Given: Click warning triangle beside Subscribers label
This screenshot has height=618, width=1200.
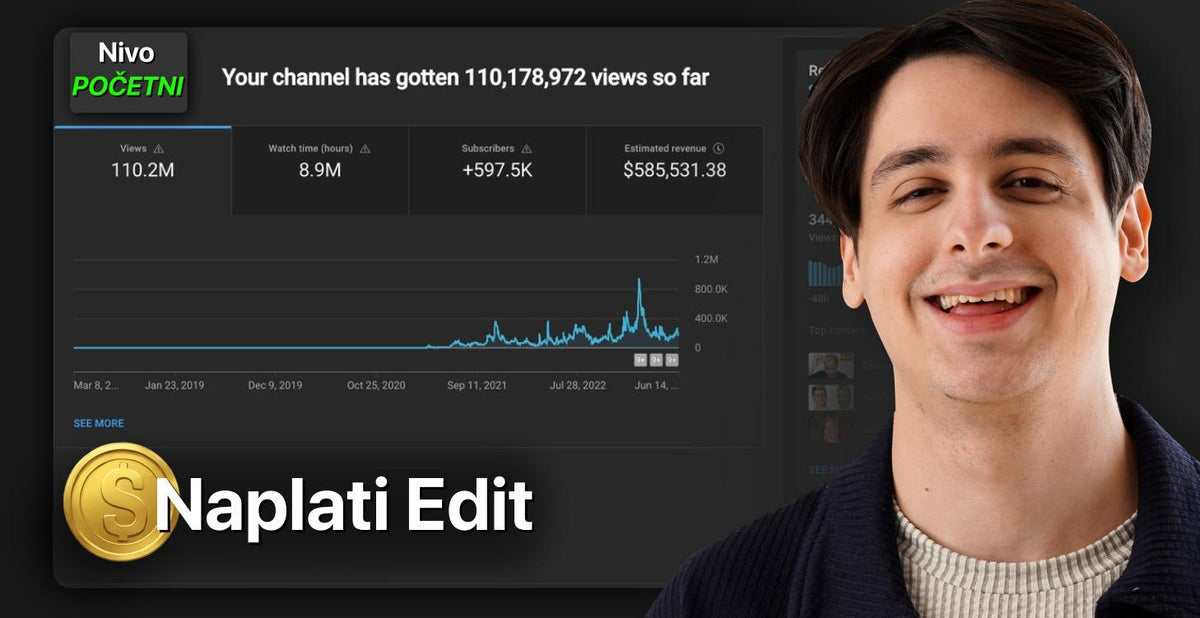Looking at the screenshot, I should click(526, 149).
